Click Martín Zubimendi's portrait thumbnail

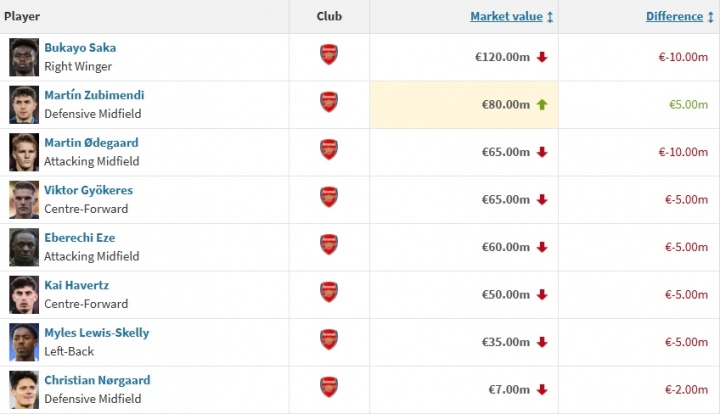click(x=23, y=104)
